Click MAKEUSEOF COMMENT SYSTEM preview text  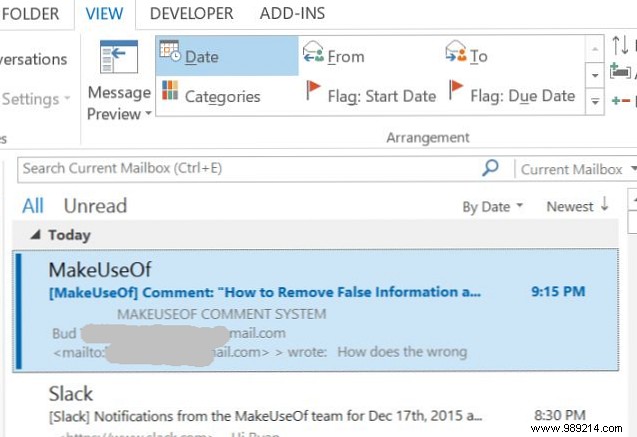click(222, 314)
